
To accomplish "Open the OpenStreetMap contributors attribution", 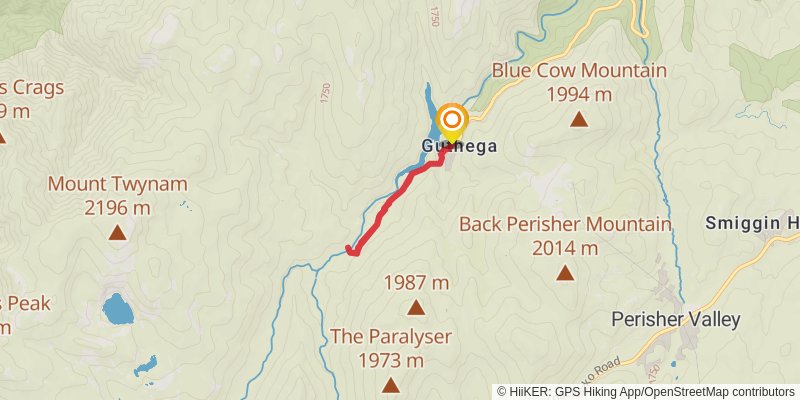I will [x=719, y=392].
